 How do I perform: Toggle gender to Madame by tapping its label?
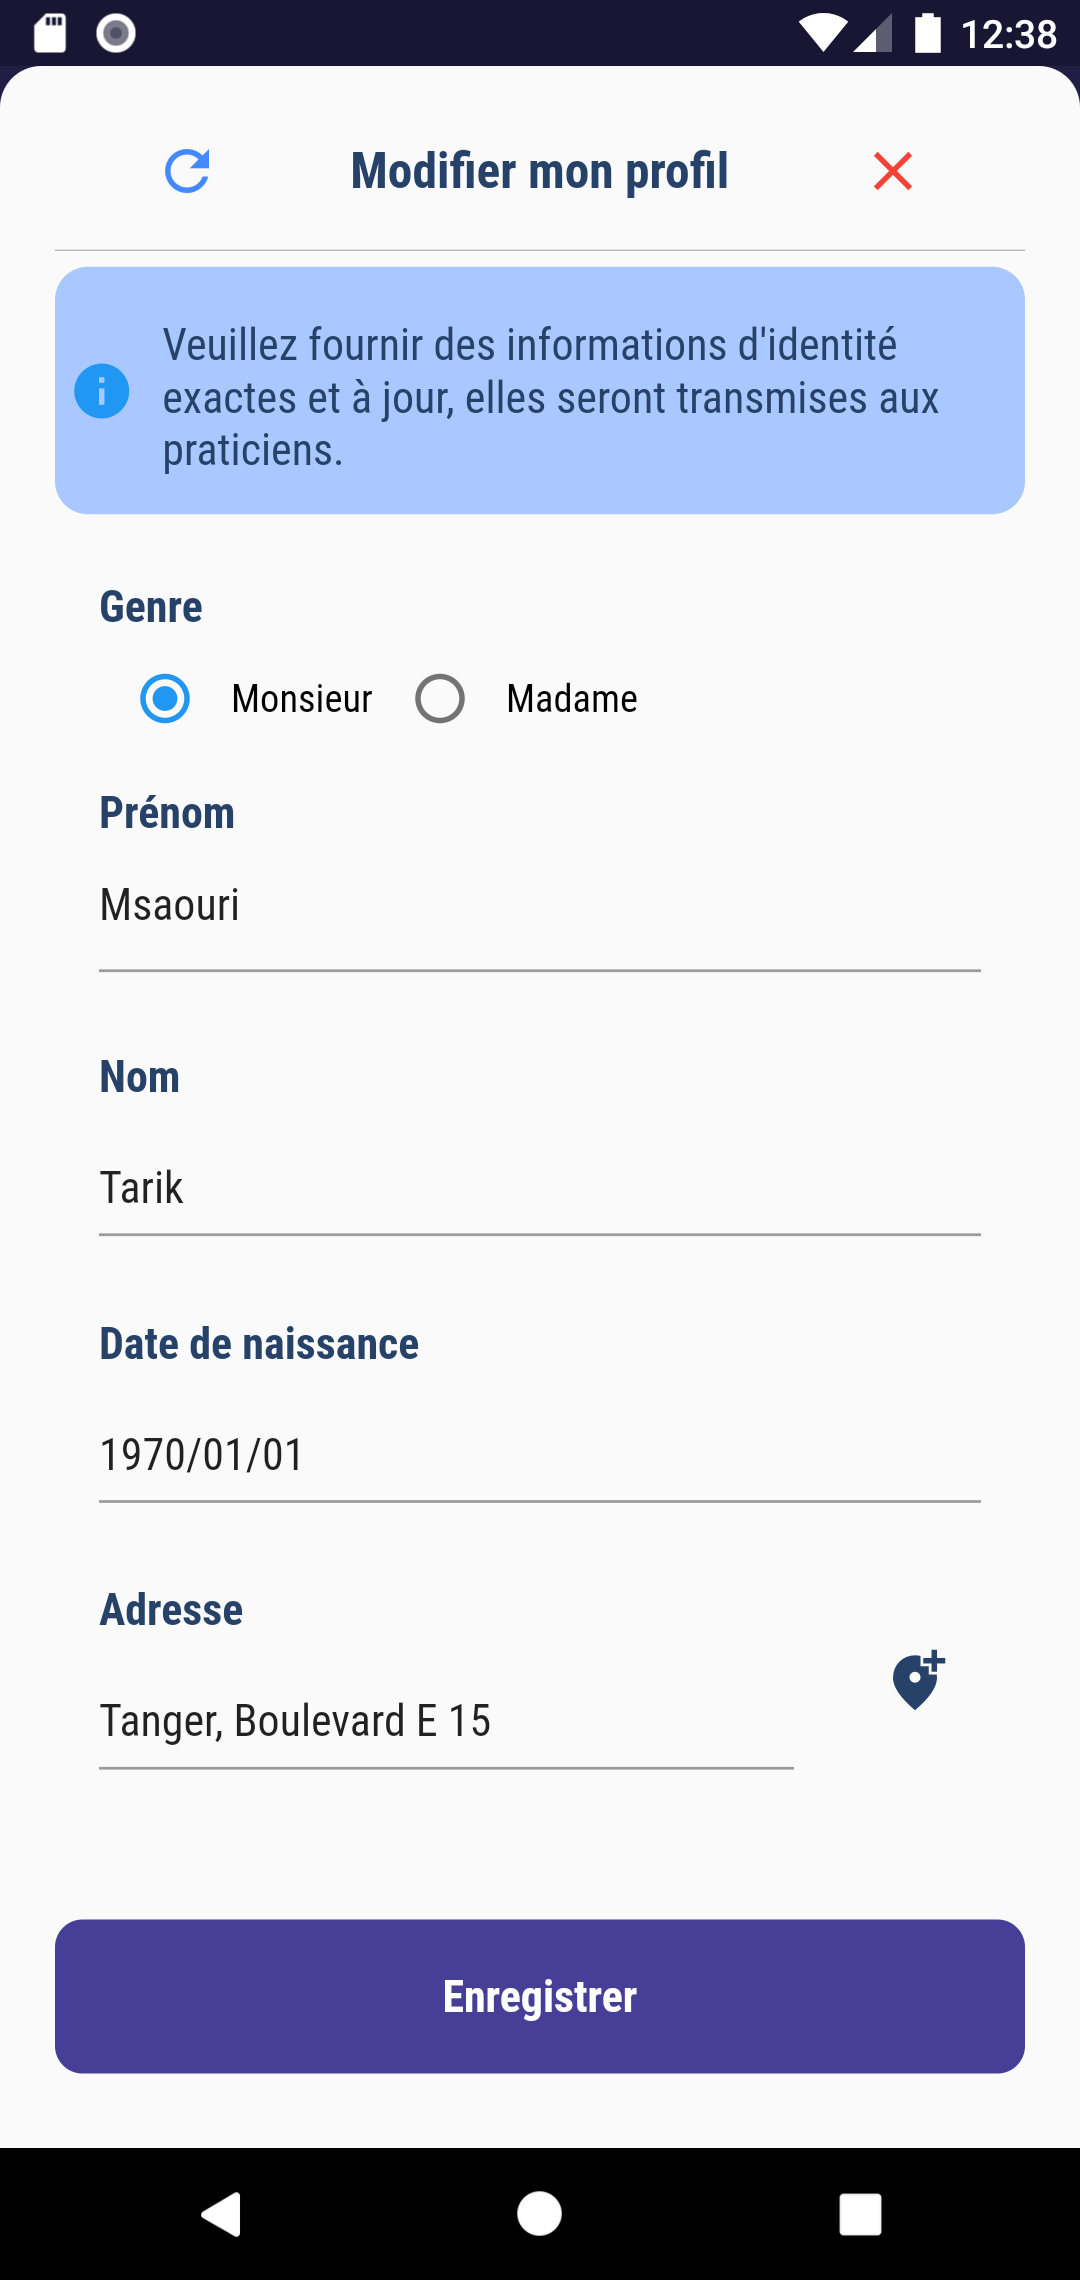[571, 698]
